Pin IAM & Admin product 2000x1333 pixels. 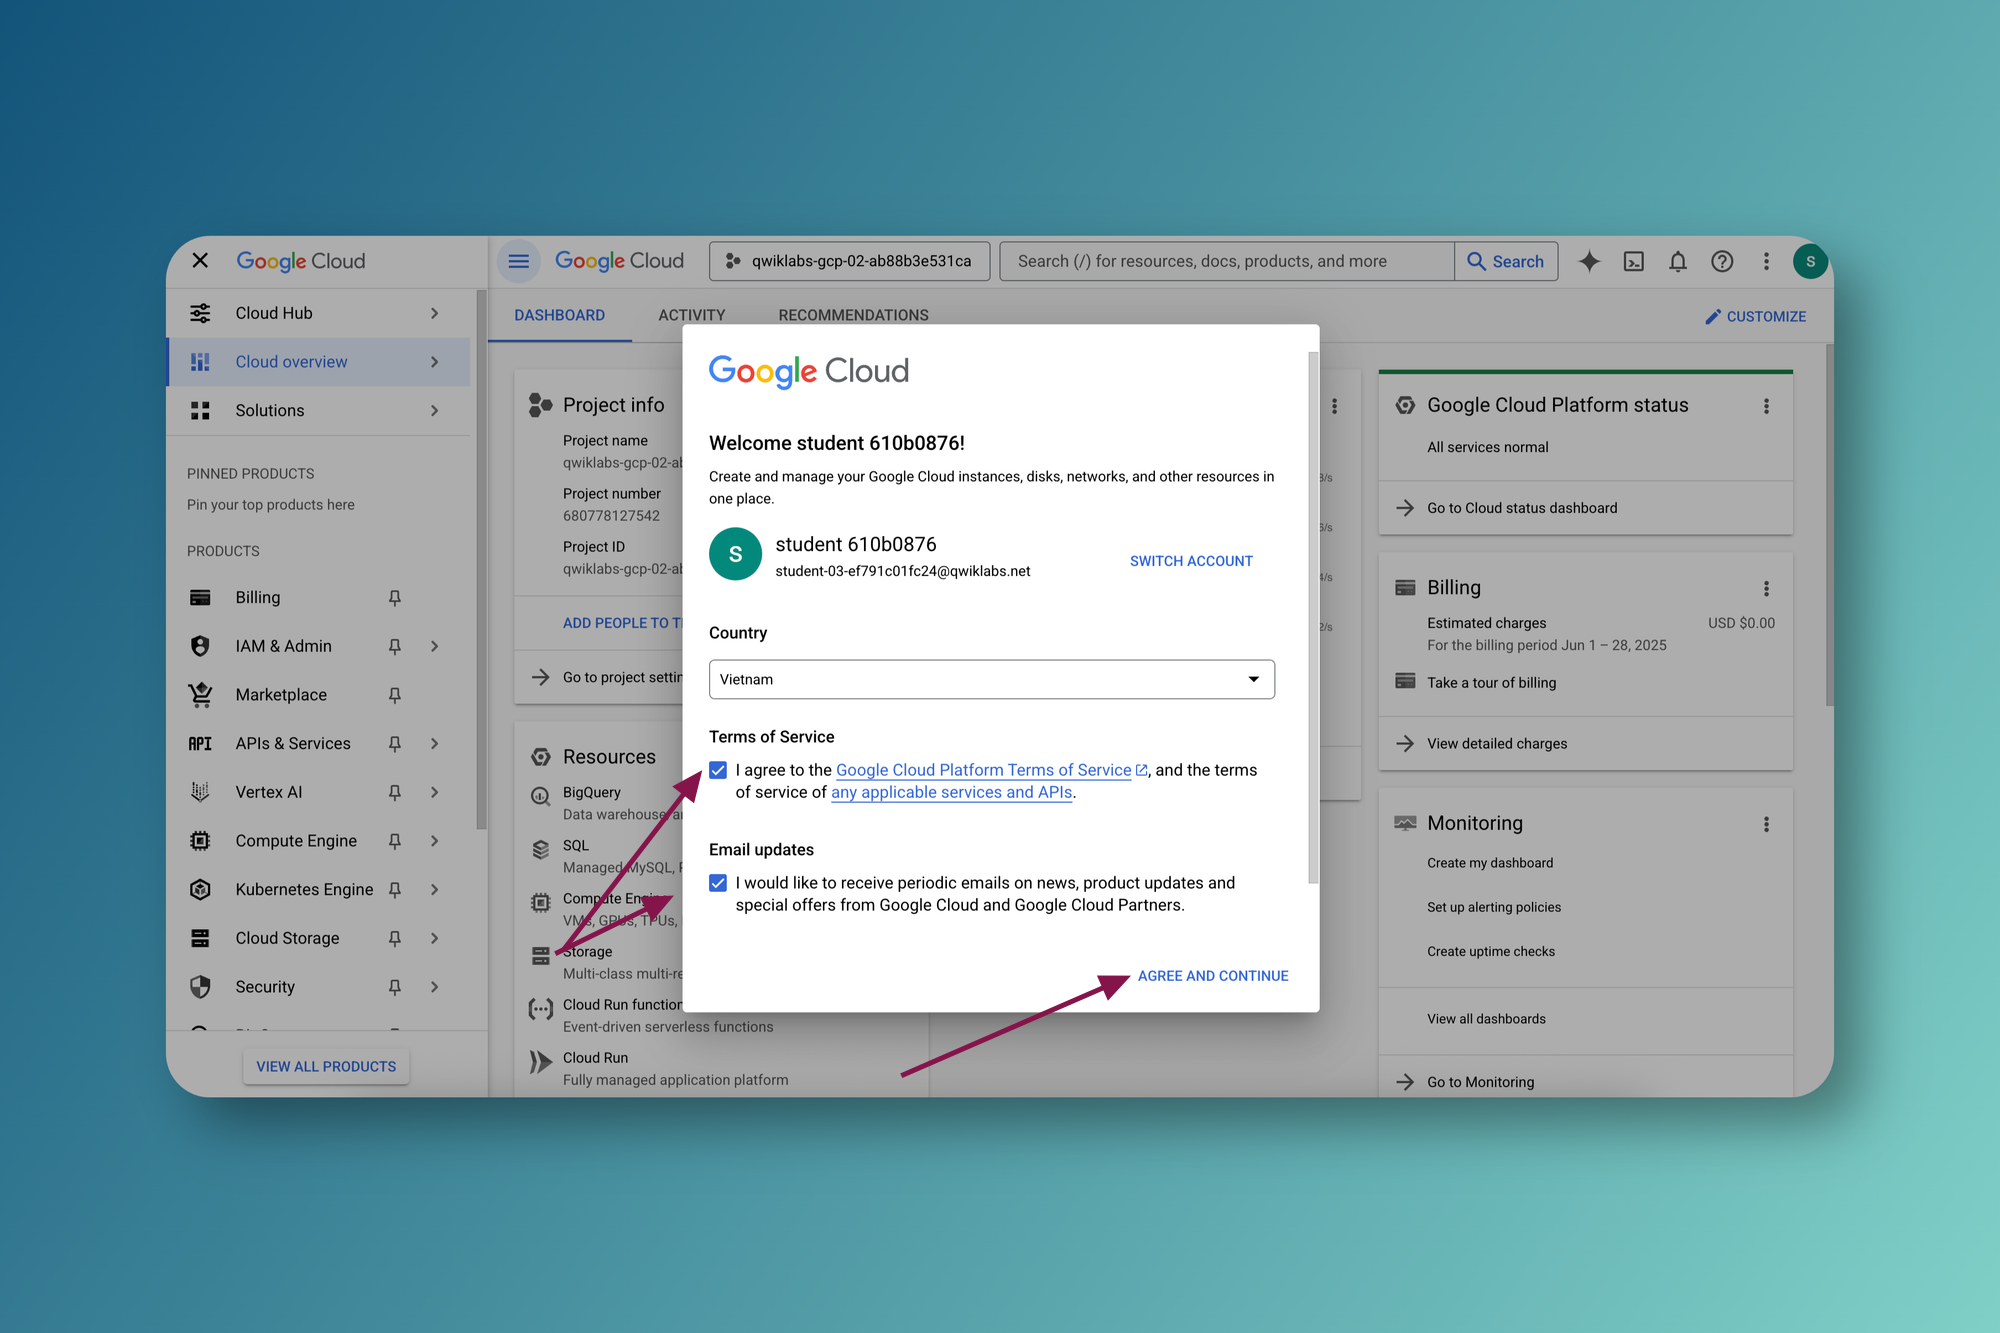395,646
